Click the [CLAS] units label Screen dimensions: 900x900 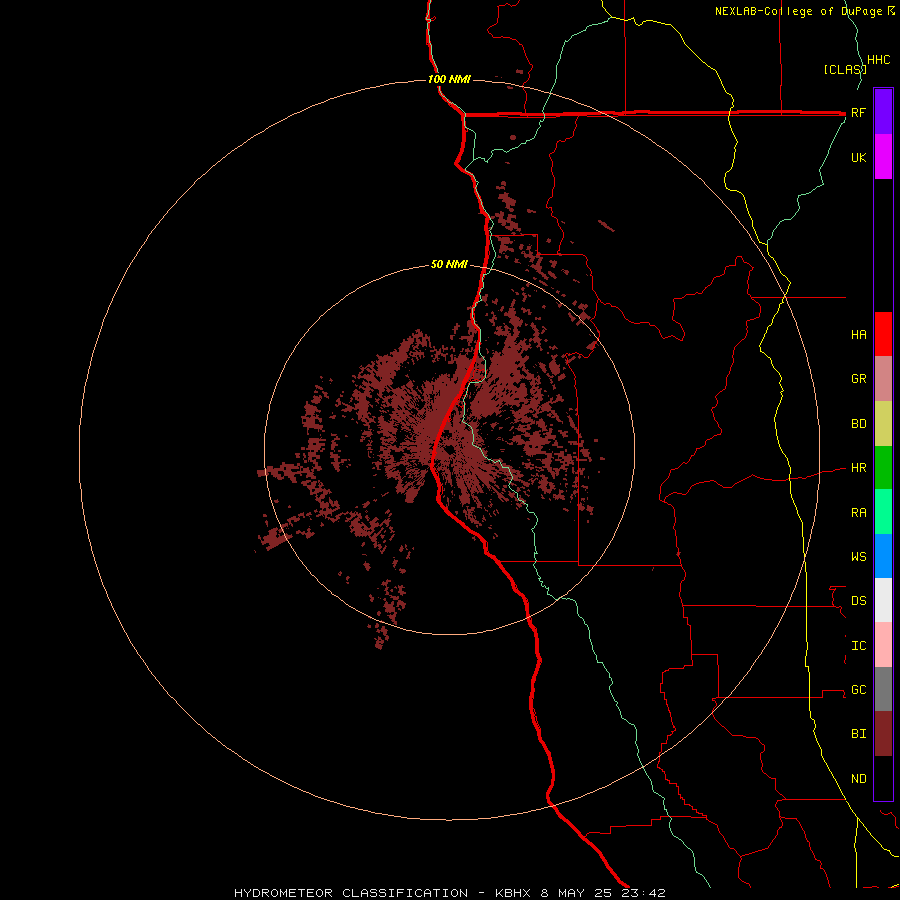click(x=845, y=69)
